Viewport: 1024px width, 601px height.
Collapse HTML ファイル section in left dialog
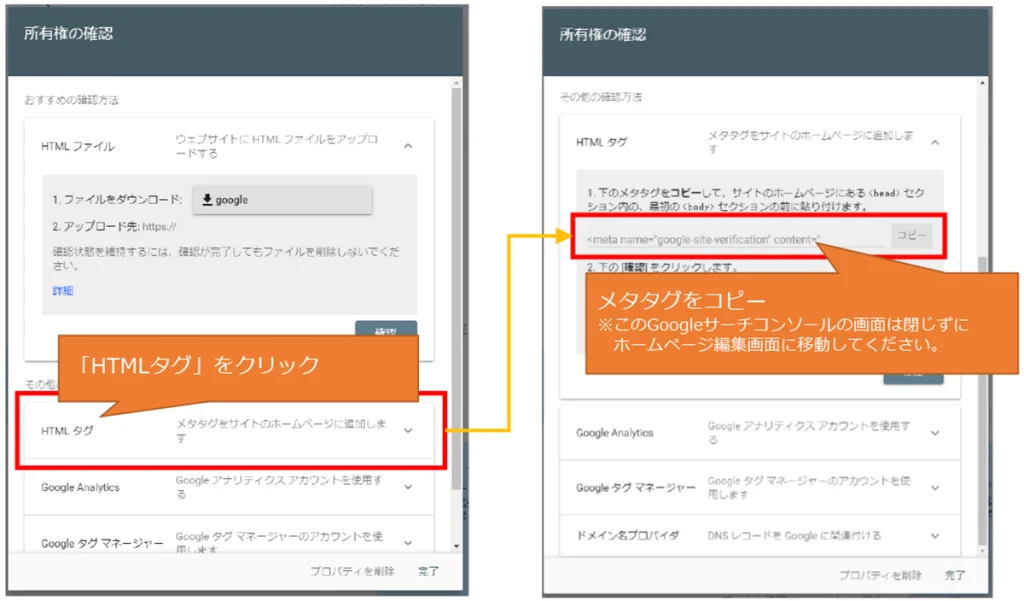[x=408, y=146]
